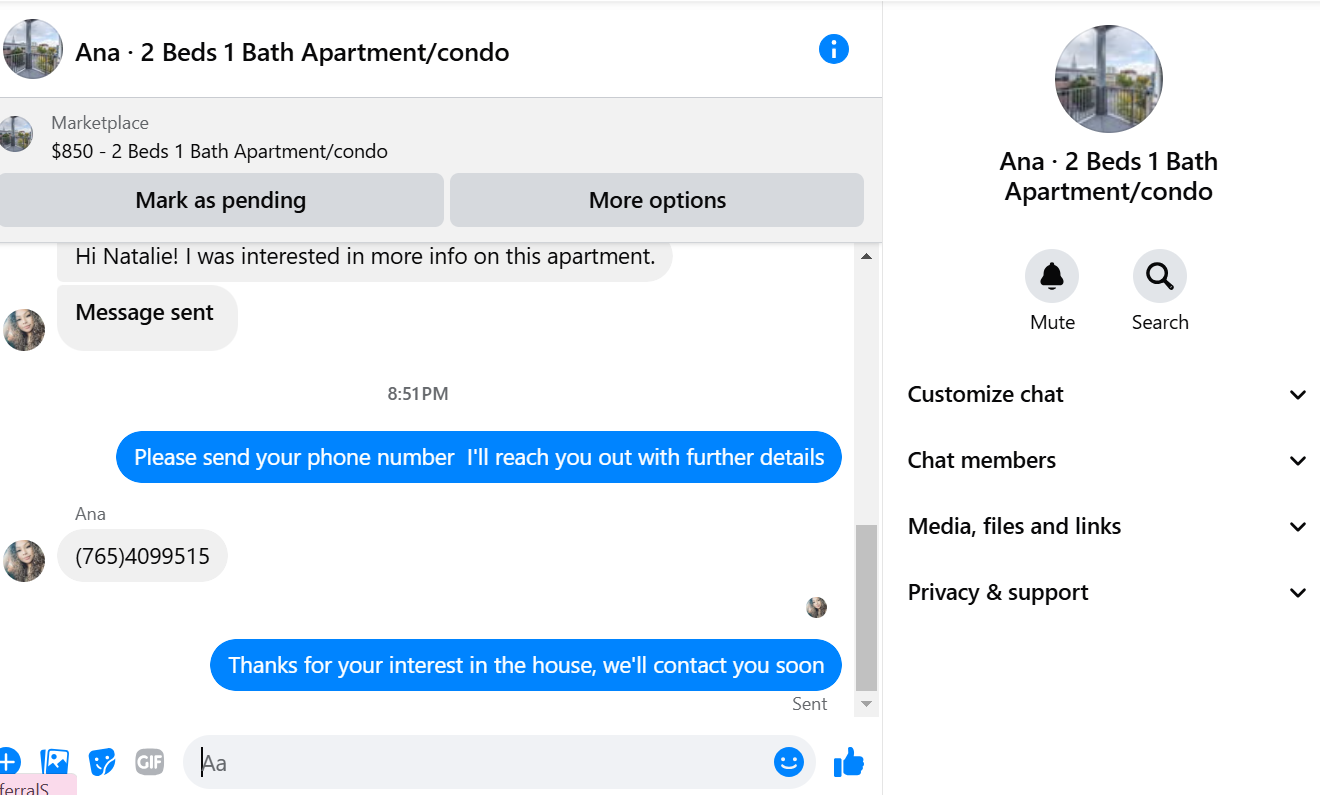Send a thumbs-up like
This screenshot has width=1320, height=795.
point(849,762)
